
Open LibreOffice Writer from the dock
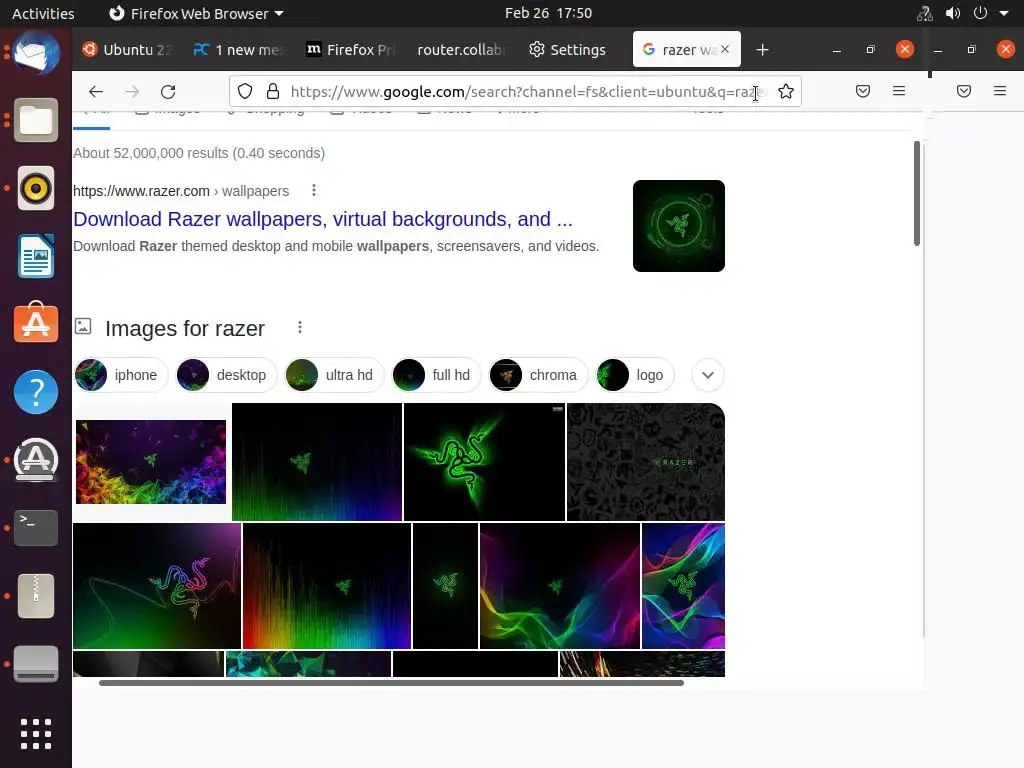pyautogui.click(x=36, y=256)
